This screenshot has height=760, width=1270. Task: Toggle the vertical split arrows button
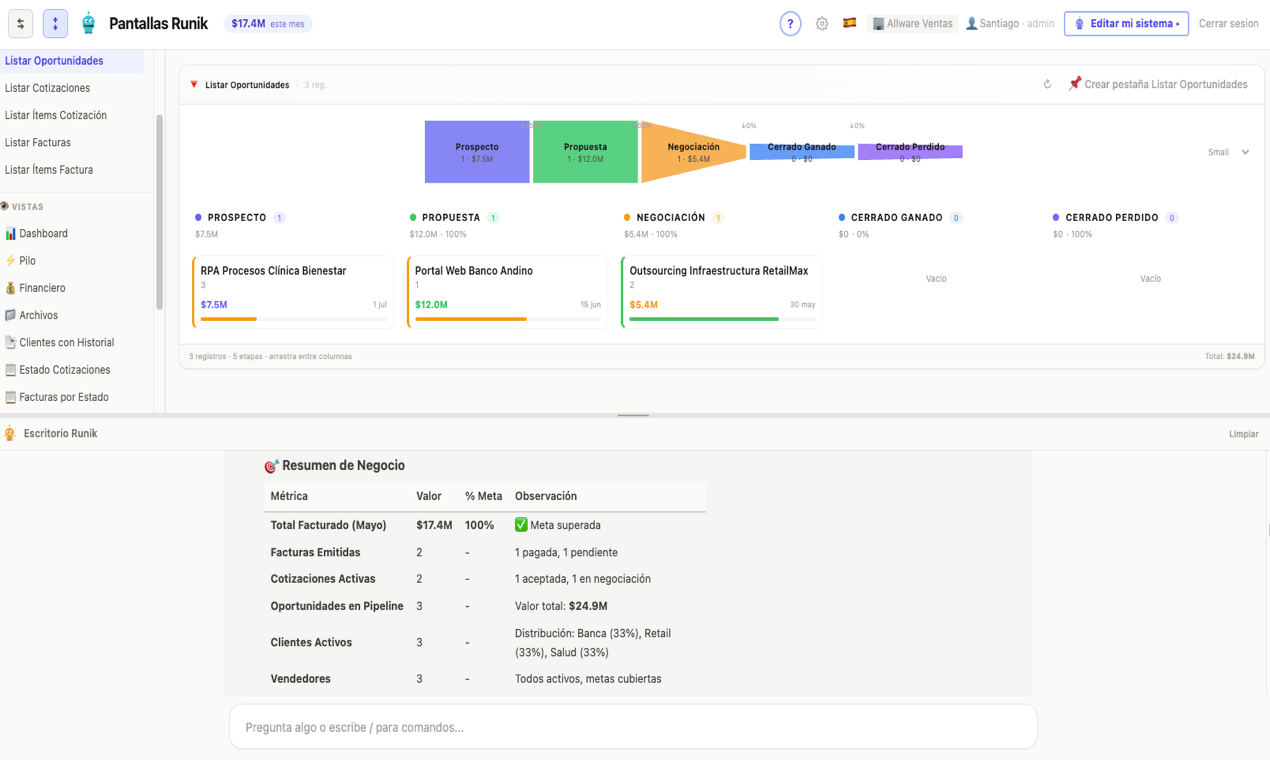click(x=55, y=23)
